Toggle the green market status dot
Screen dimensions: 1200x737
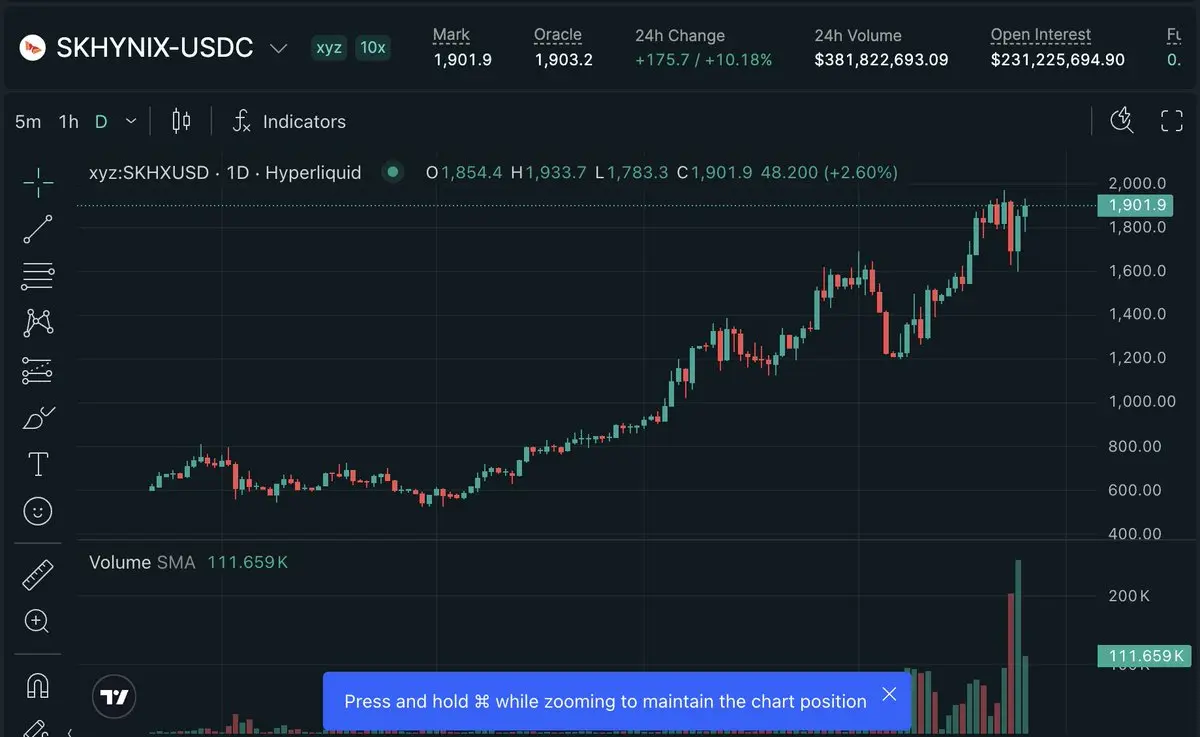pyautogui.click(x=393, y=172)
